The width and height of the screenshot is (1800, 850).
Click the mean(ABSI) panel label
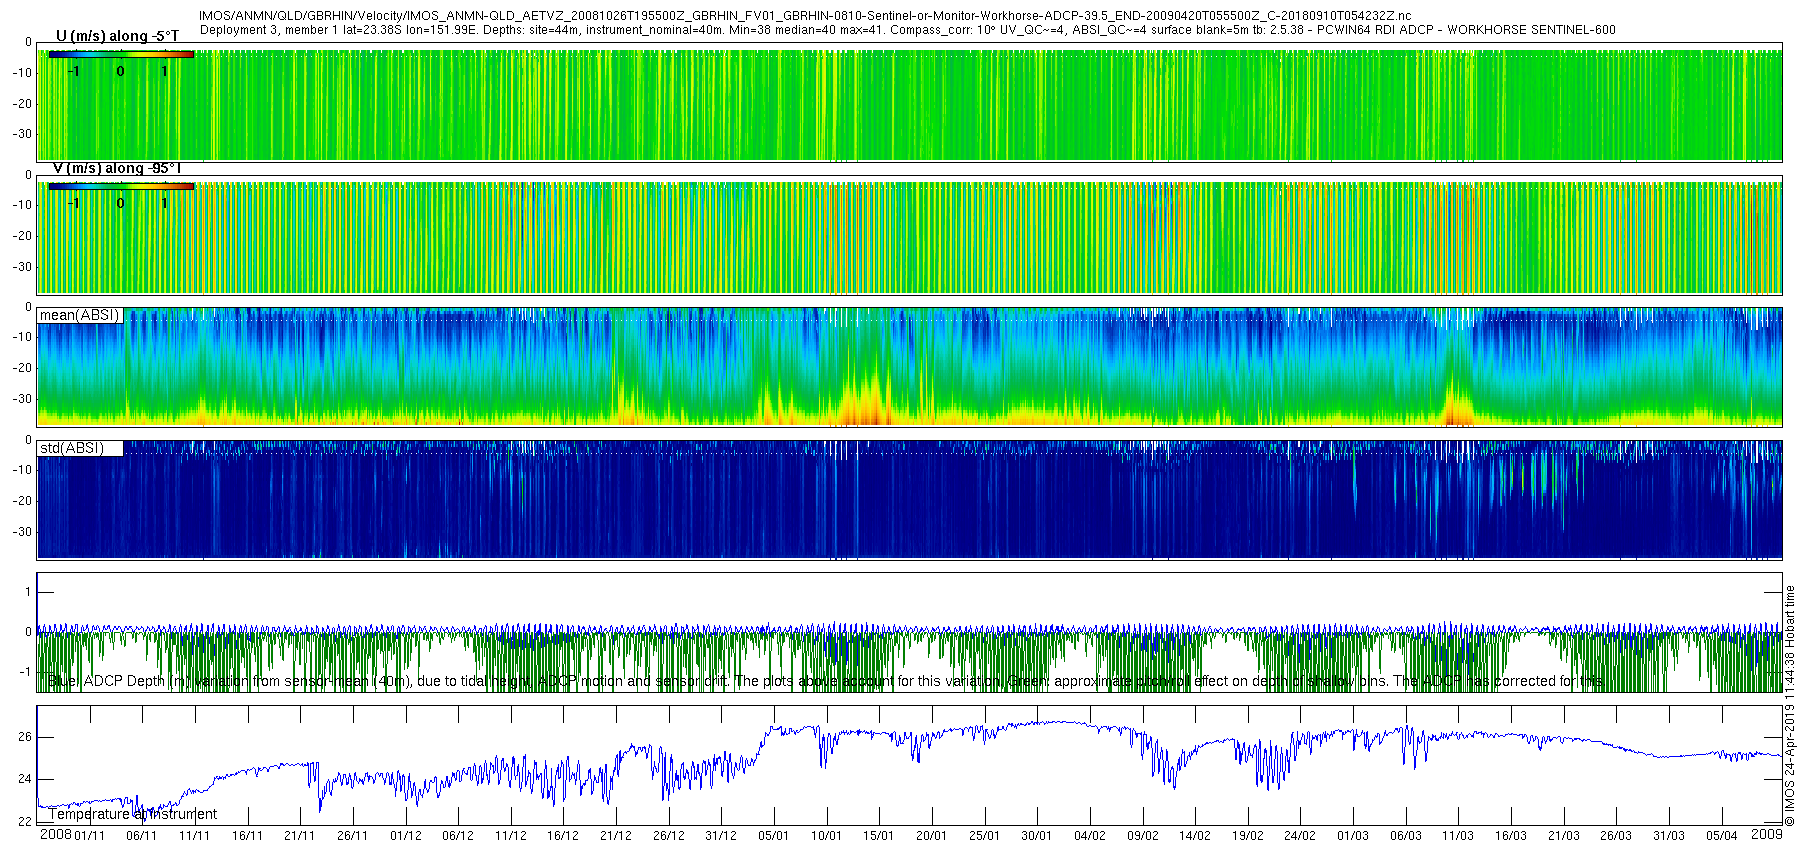(79, 315)
